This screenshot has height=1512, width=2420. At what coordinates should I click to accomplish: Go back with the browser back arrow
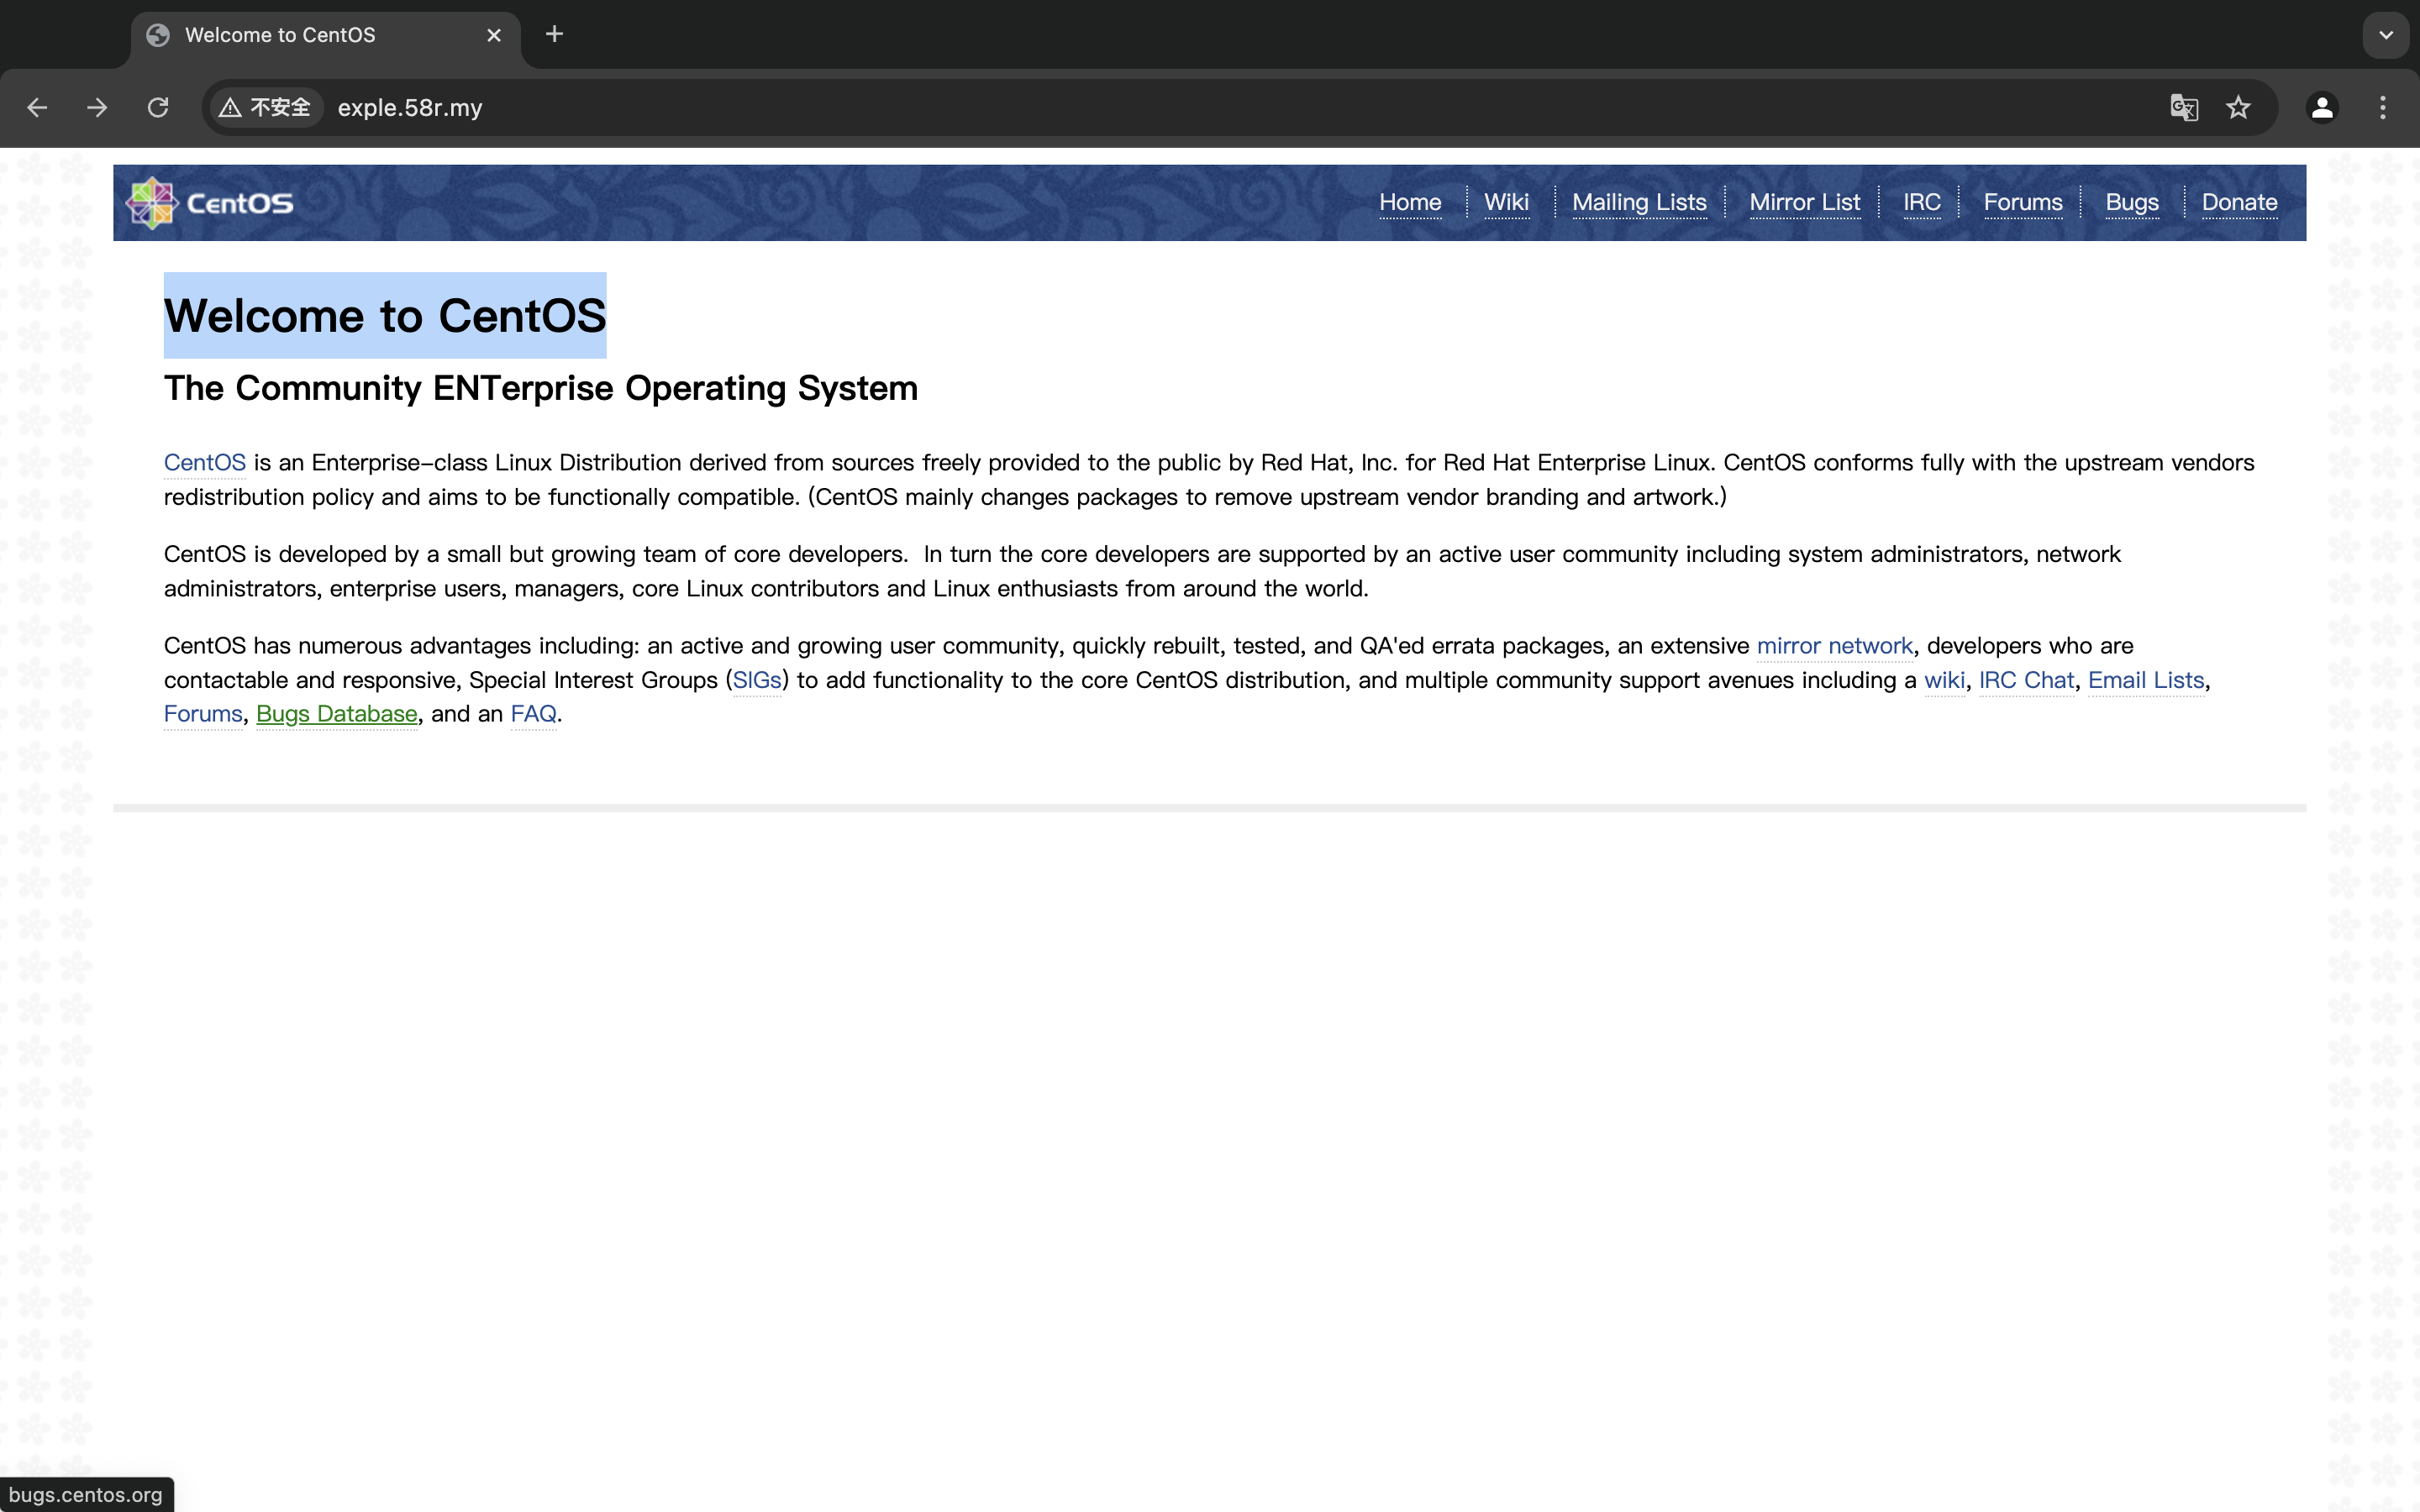(37, 107)
